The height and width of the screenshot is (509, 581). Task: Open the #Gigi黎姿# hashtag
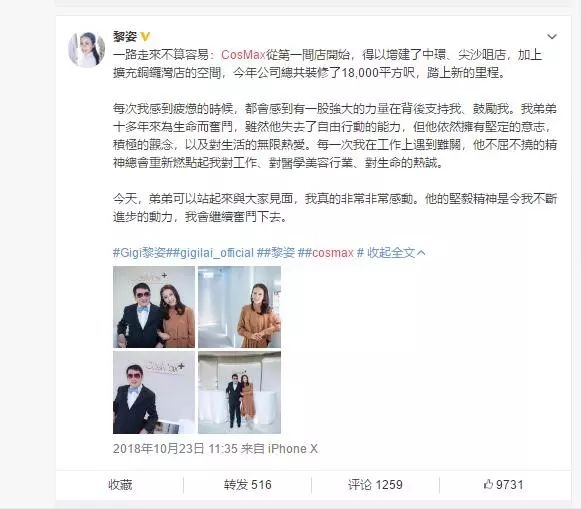point(141,253)
